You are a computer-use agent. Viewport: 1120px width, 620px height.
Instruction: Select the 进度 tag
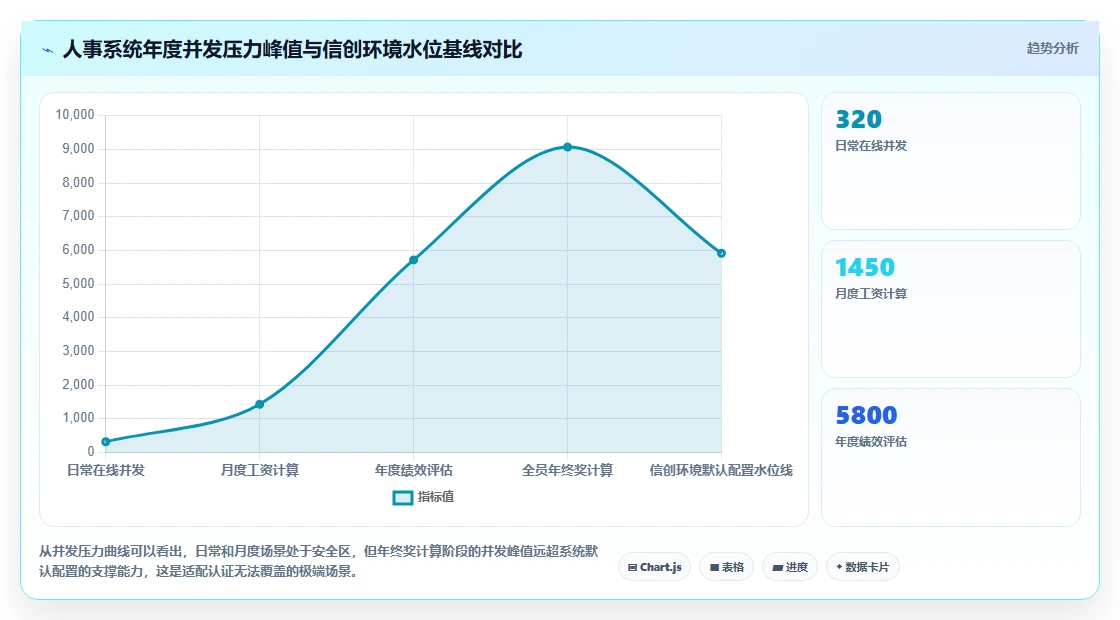pos(790,567)
